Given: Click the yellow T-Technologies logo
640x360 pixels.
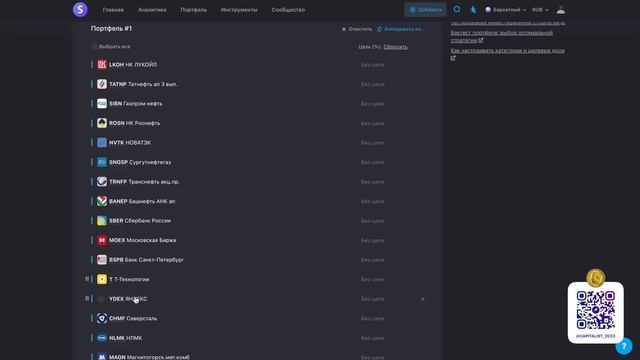Looking at the screenshot, I should click(x=102, y=279).
